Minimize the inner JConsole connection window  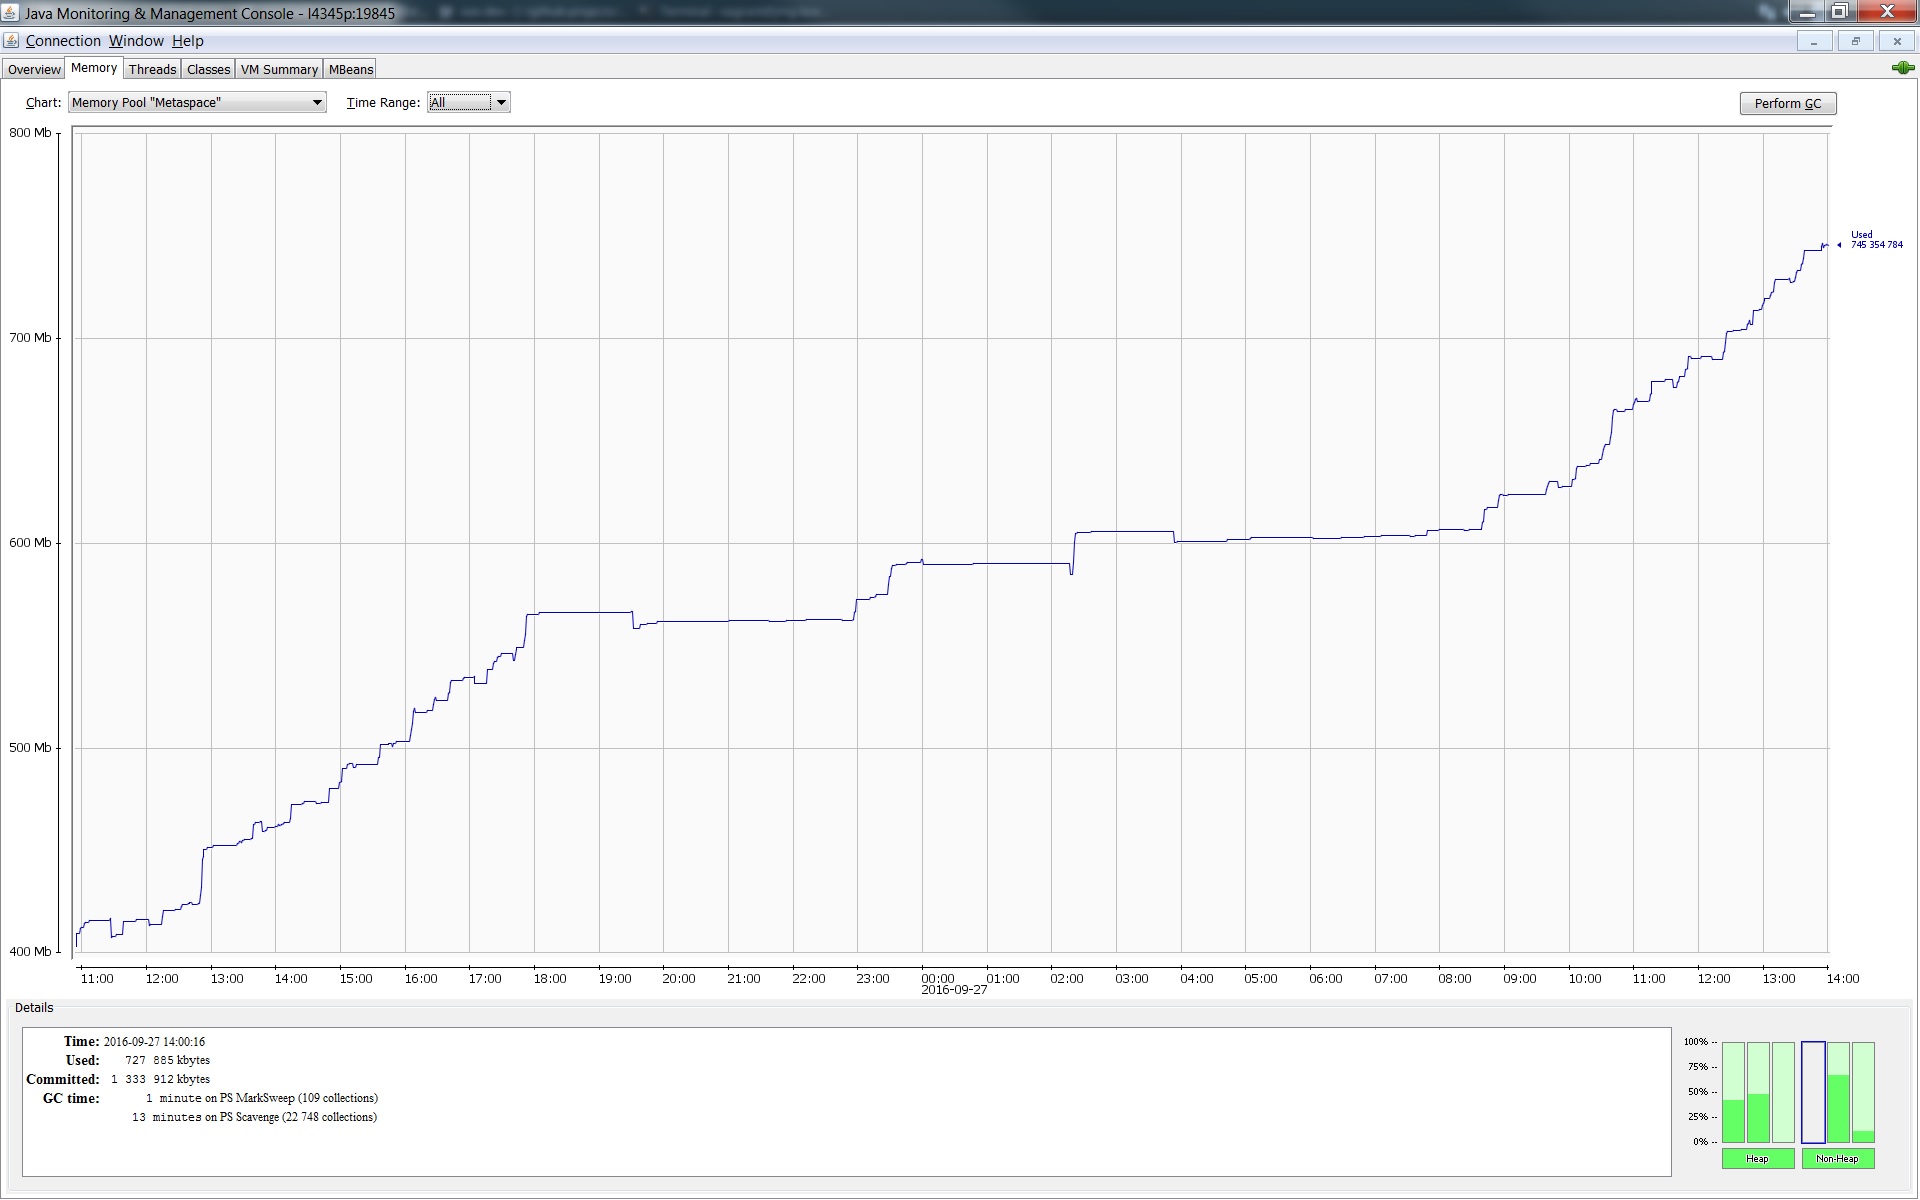coord(1813,41)
